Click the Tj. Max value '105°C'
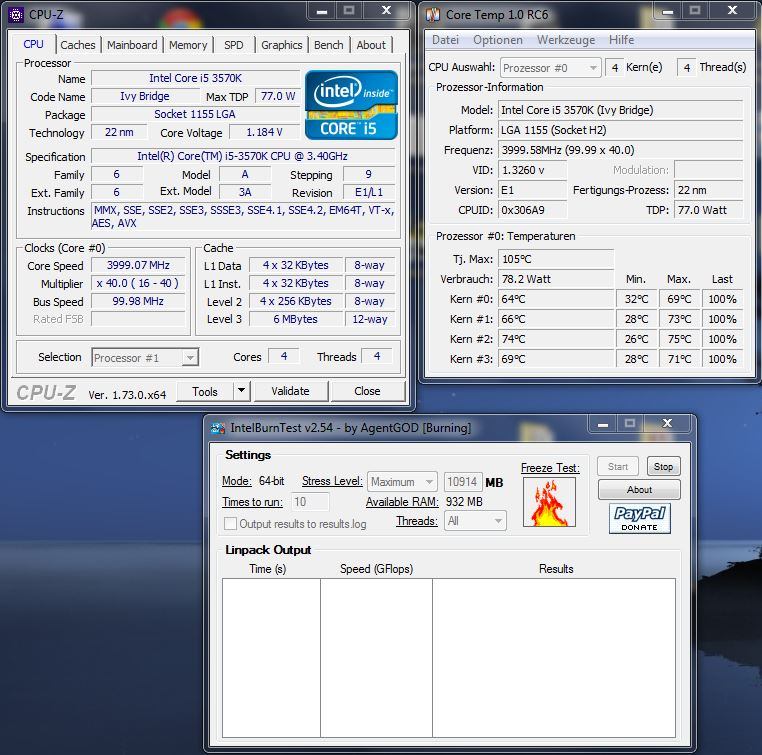The width and height of the screenshot is (762, 755). [555, 259]
